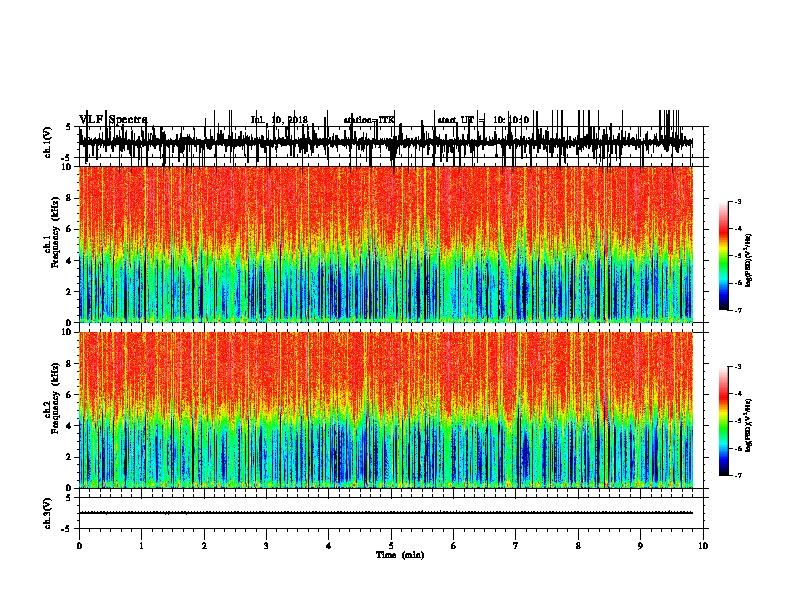Click the ch.2 spectrogram color scale bar
The width and height of the screenshot is (792, 612).
click(x=724, y=421)
